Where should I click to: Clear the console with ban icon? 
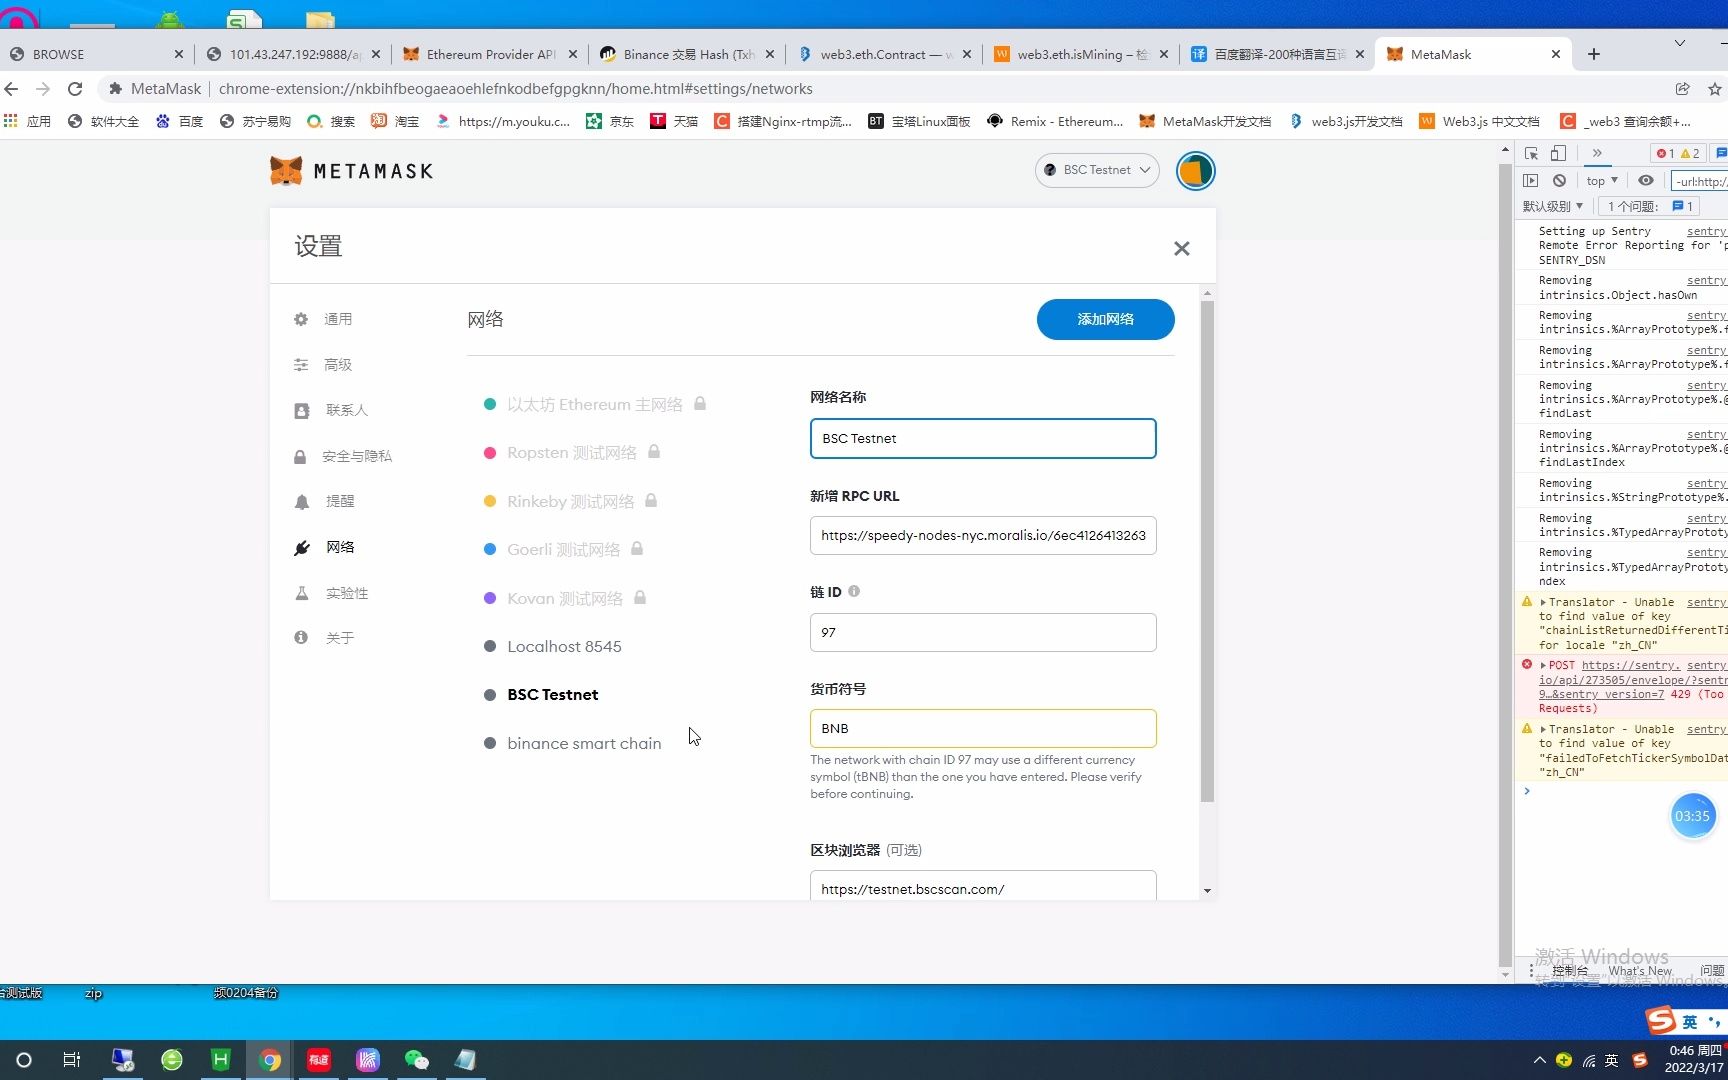(x=1559, y=181)
